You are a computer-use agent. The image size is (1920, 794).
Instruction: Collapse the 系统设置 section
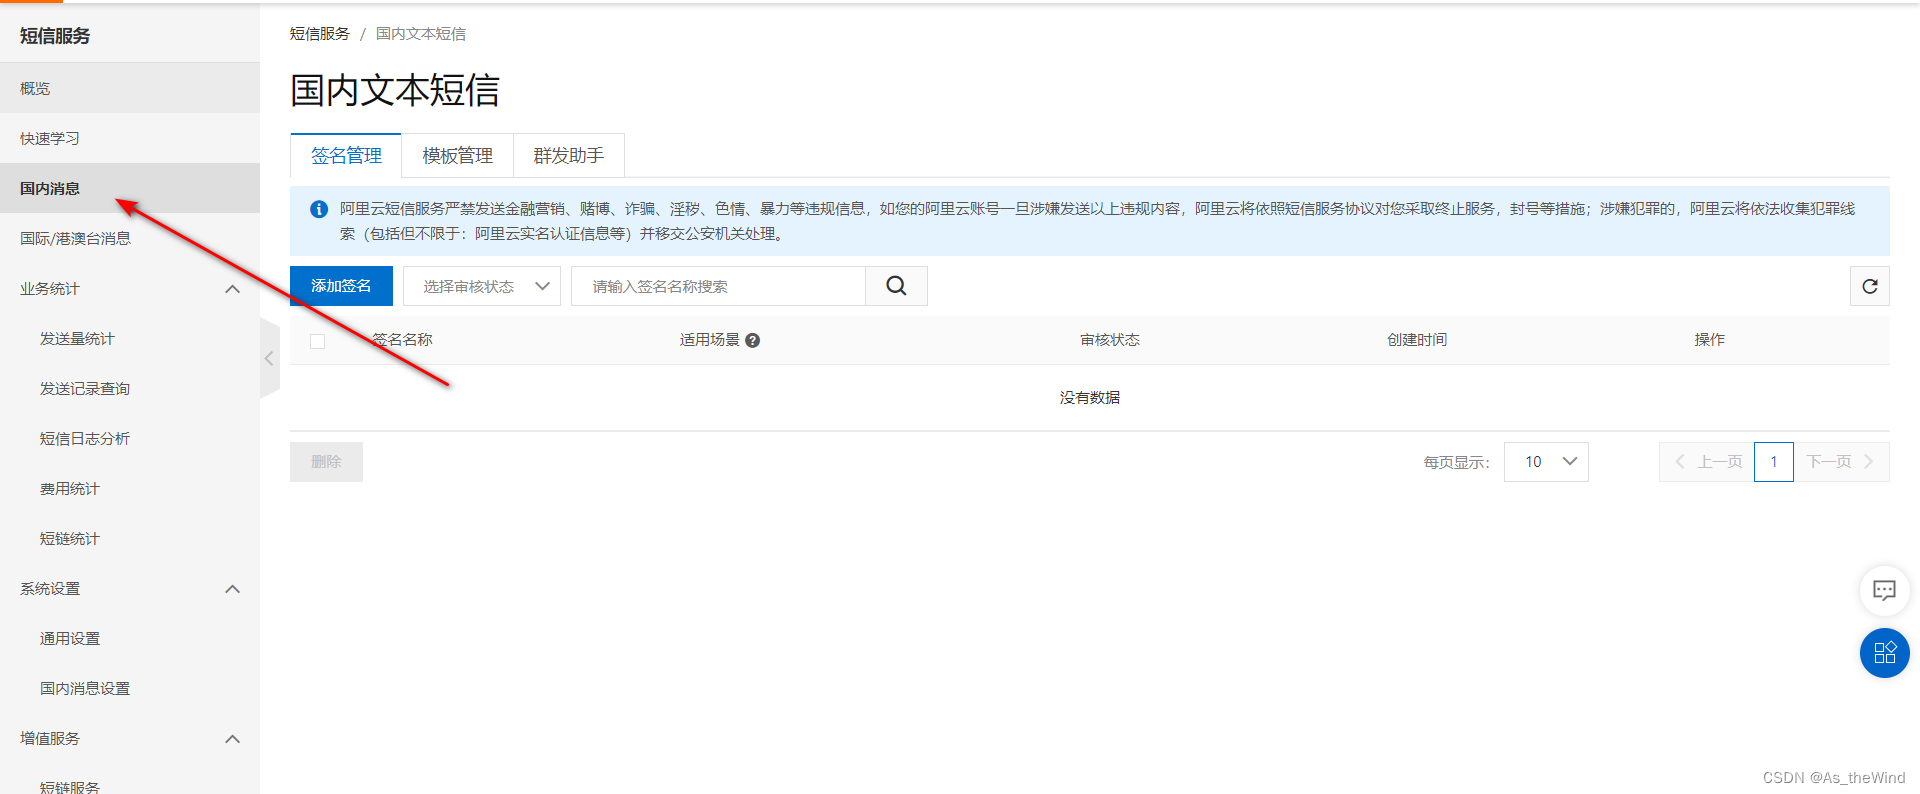pyautogui.click(x=232, y=589)
